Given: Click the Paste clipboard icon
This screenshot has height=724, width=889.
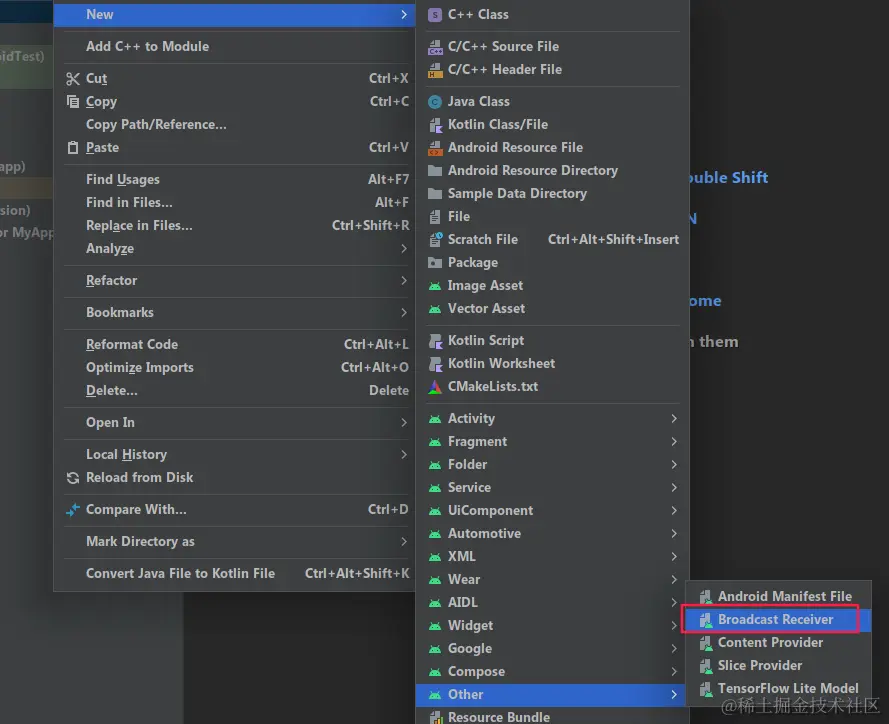Looking at the screenshot, I should point(73,148).
